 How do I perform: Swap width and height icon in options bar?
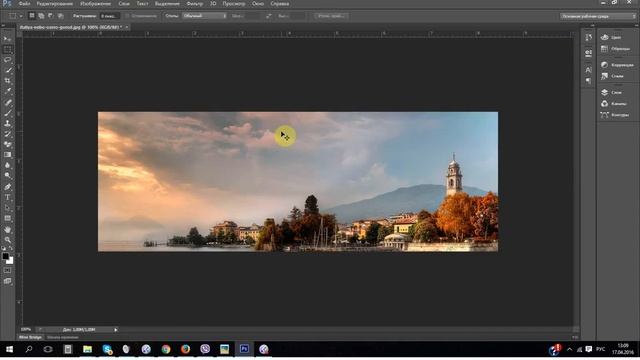click(269, 16)
